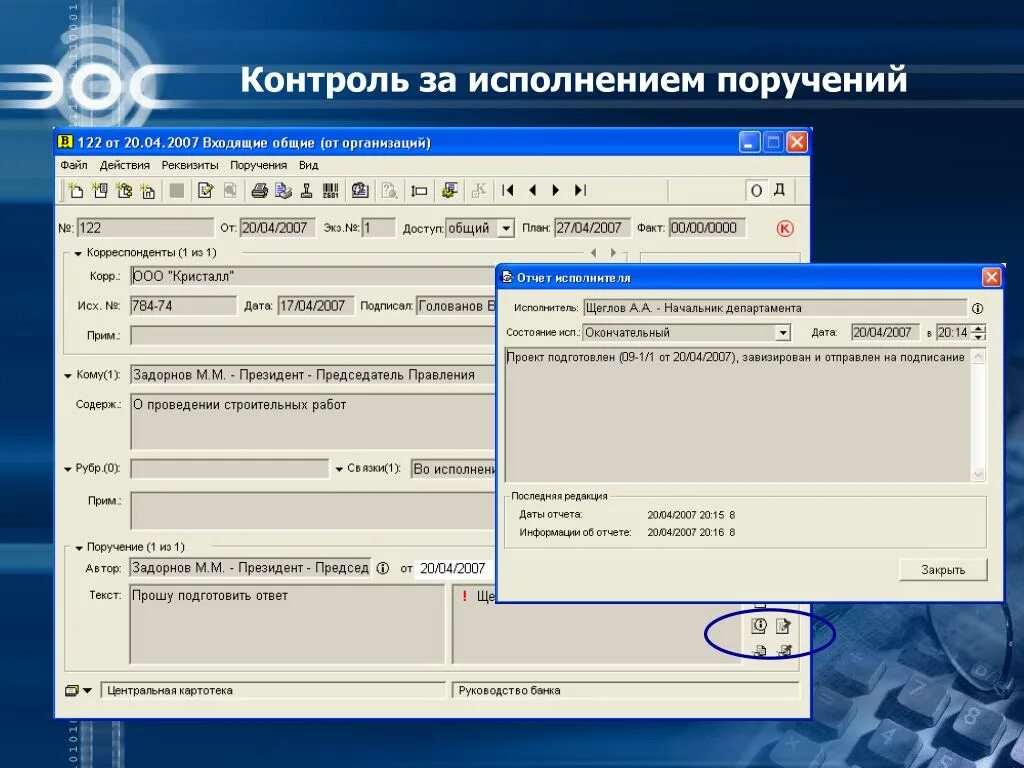The image size is (1024, 768).
Task: Click the План date field 27/04/2007
Action: coord(593,228)
